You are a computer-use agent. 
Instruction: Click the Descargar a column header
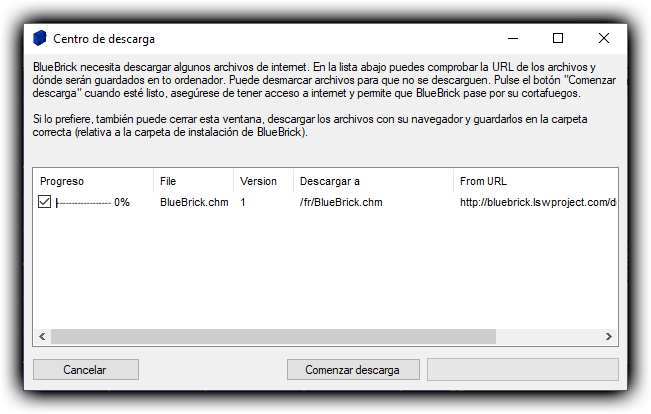pos(373,181)
